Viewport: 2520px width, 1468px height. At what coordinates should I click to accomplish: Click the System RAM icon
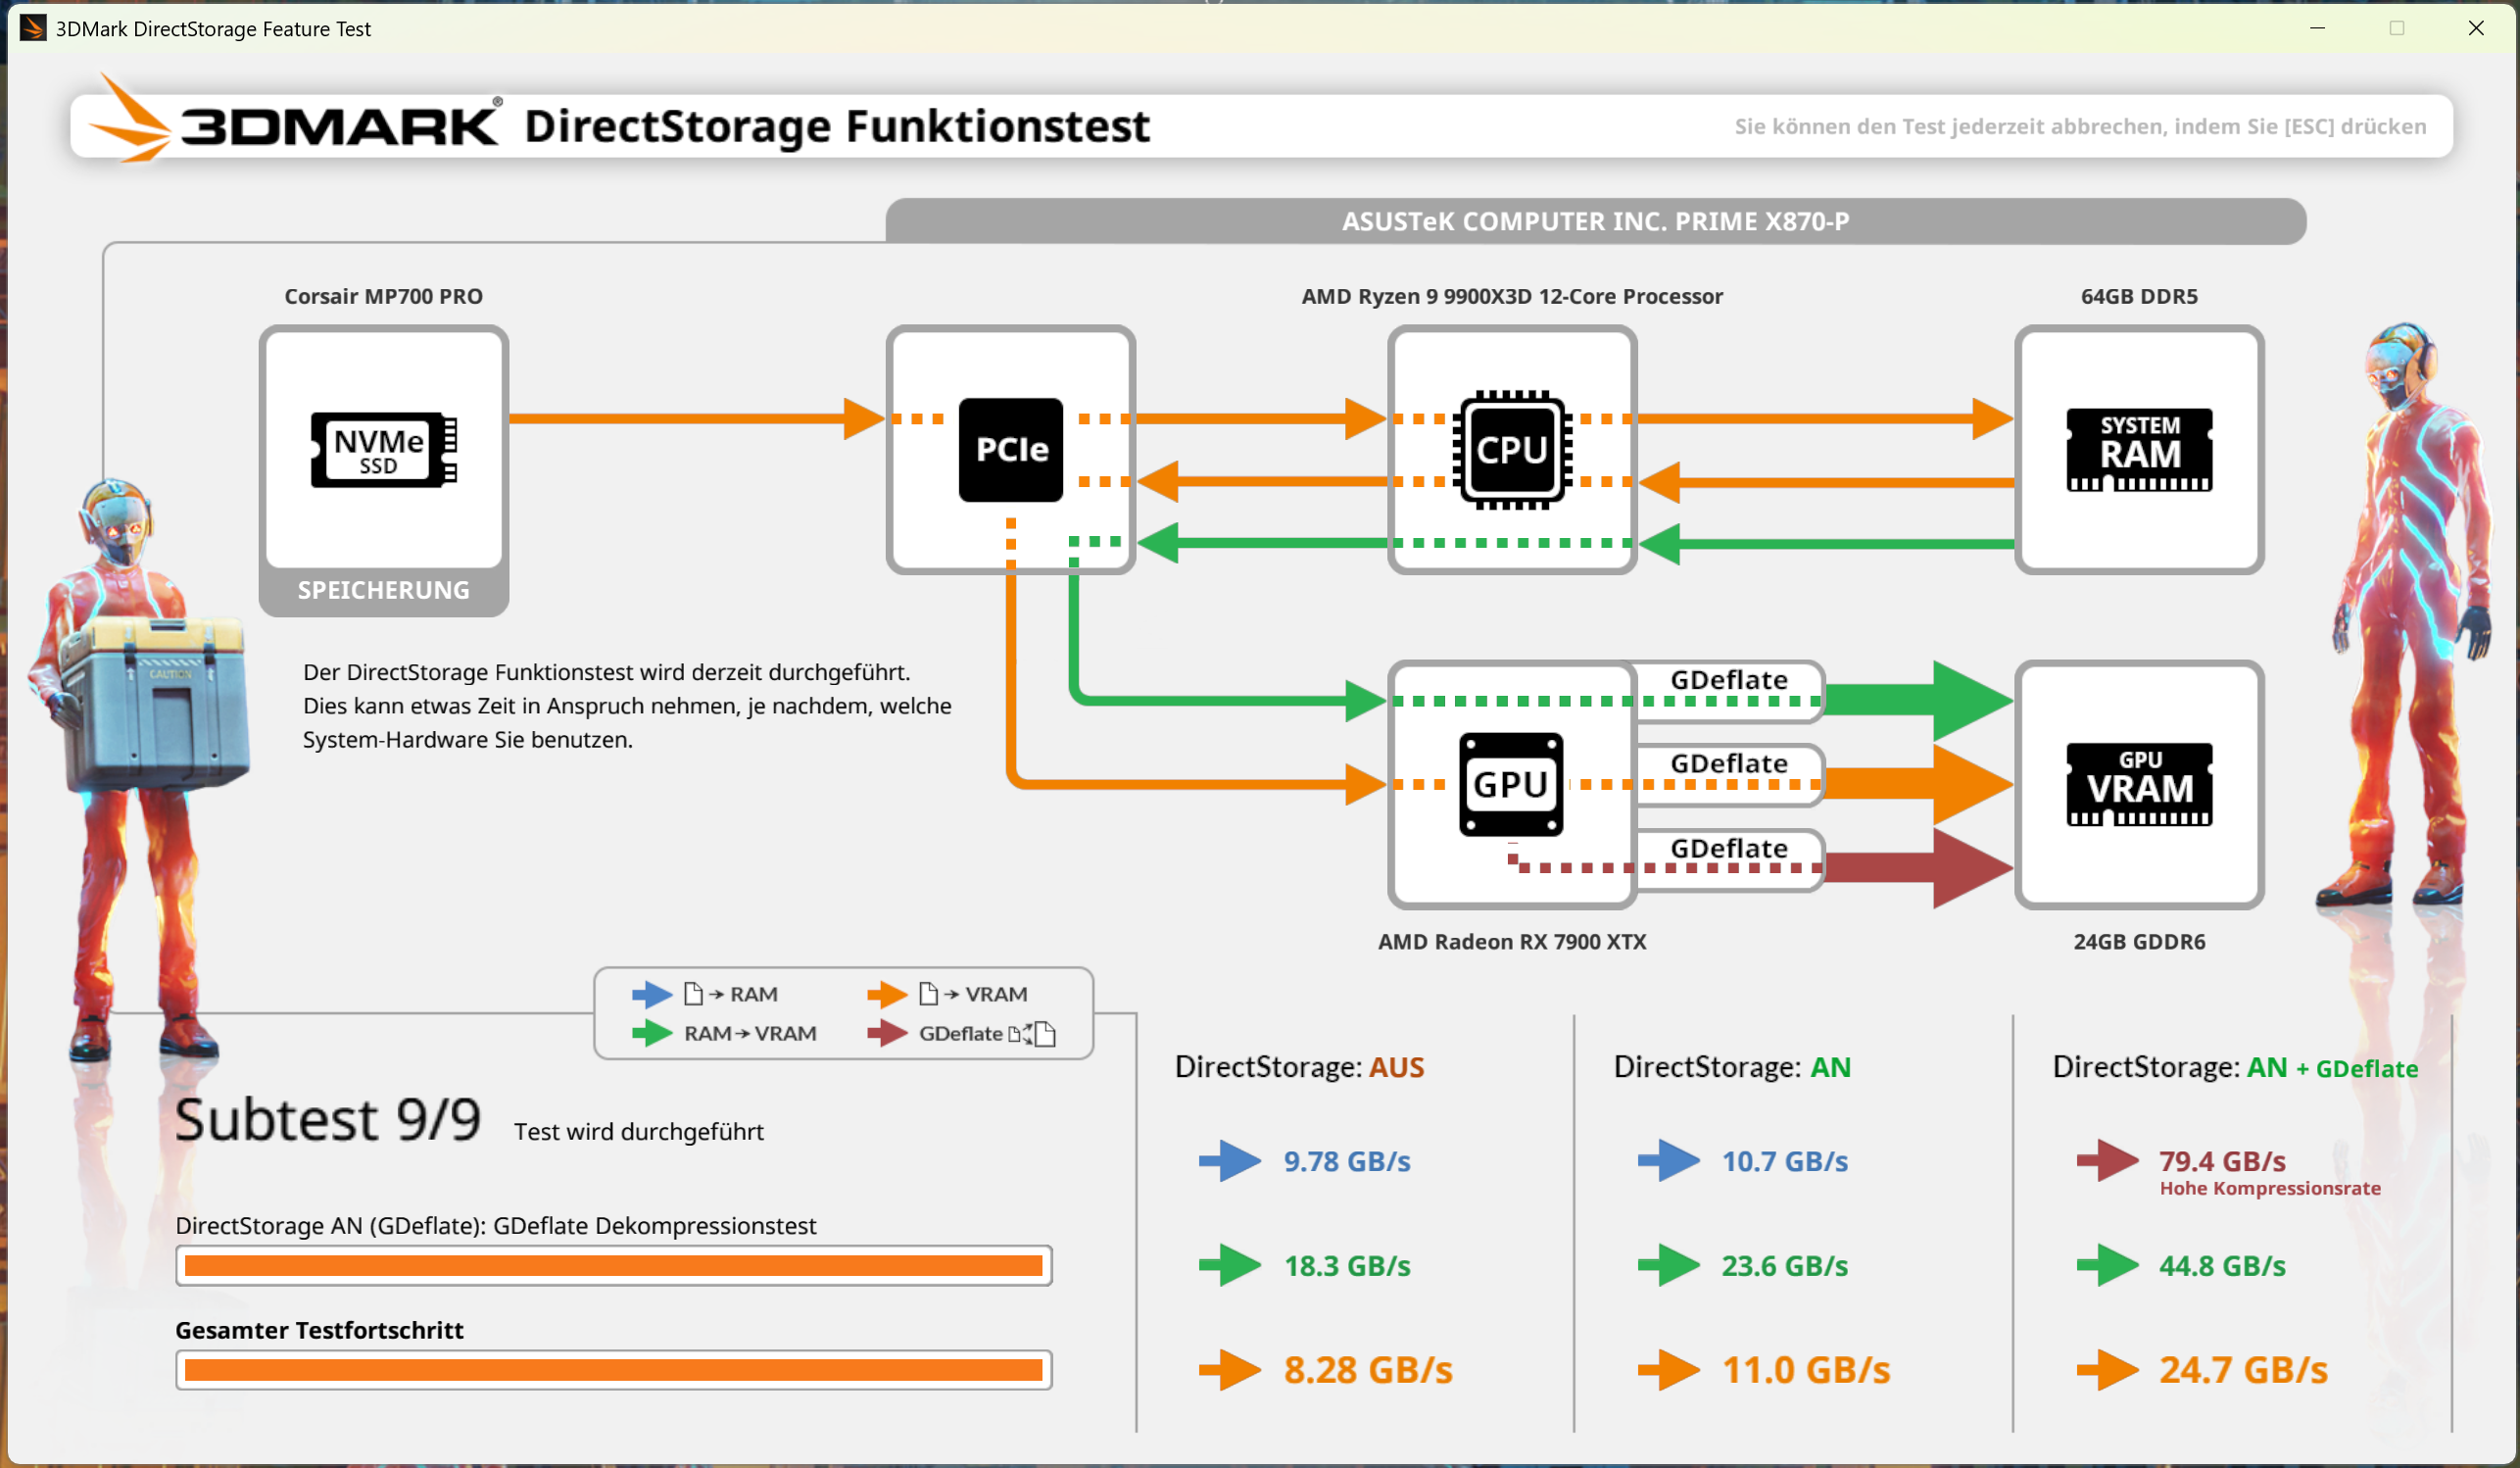tap(2139, 449)
